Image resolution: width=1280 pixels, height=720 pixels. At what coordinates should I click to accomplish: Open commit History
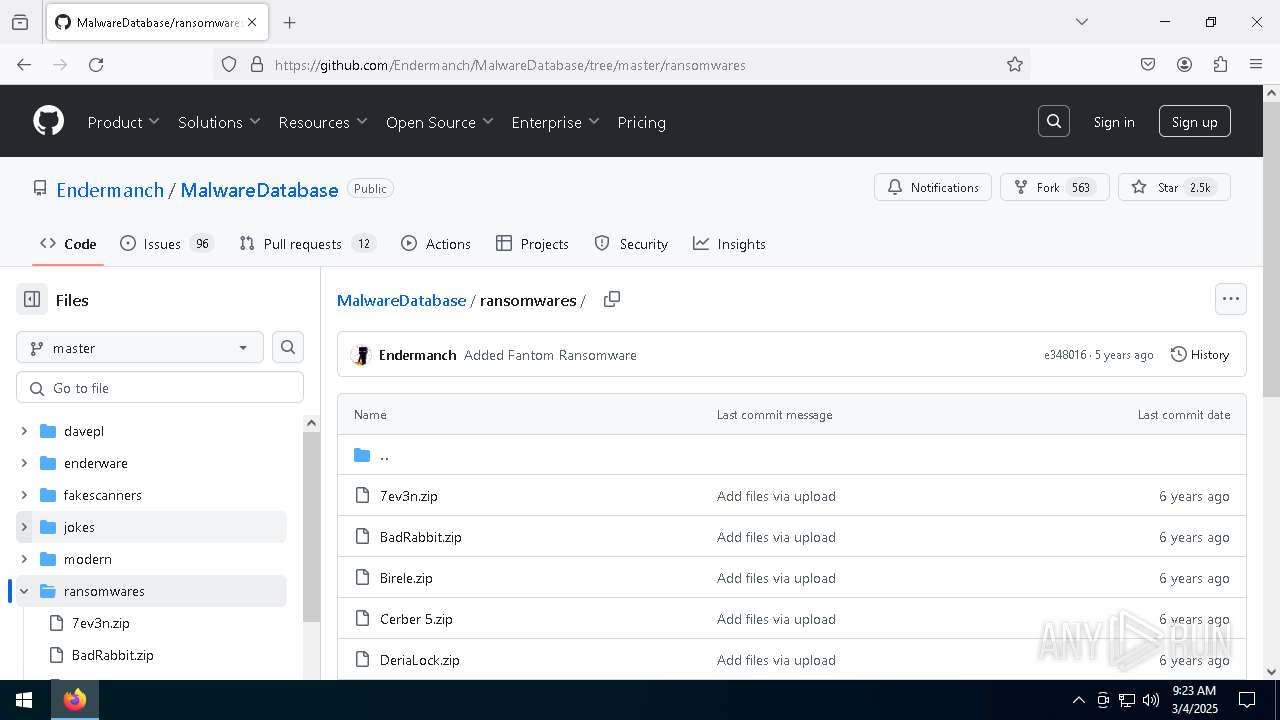click(1200, 354)
